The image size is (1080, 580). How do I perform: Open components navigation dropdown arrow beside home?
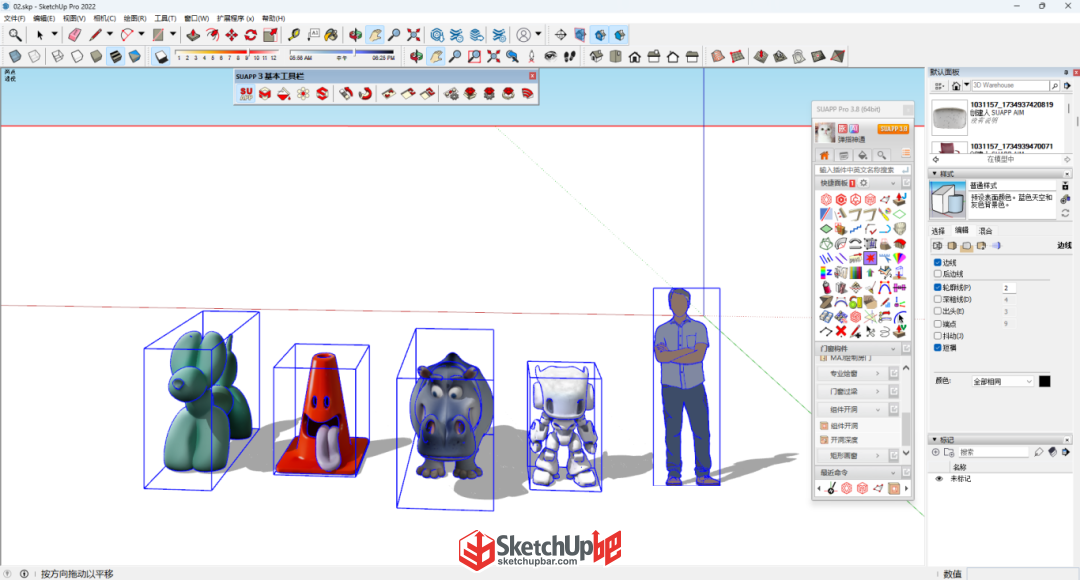tap(966, 85)
